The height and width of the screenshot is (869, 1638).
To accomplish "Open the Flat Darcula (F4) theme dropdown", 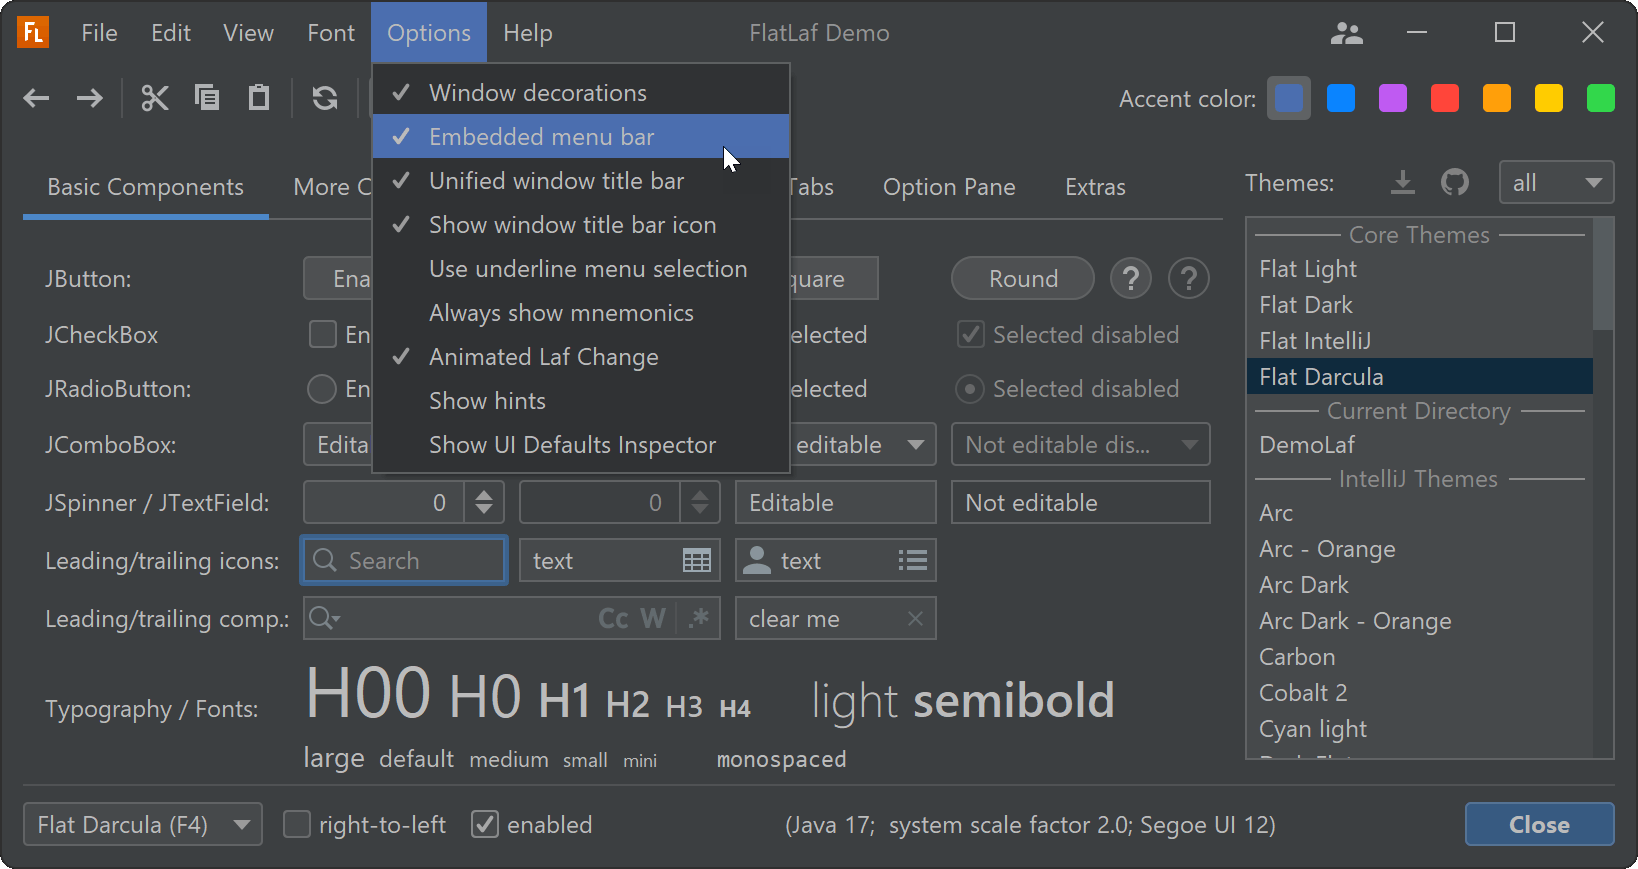I will click(143, 825).
